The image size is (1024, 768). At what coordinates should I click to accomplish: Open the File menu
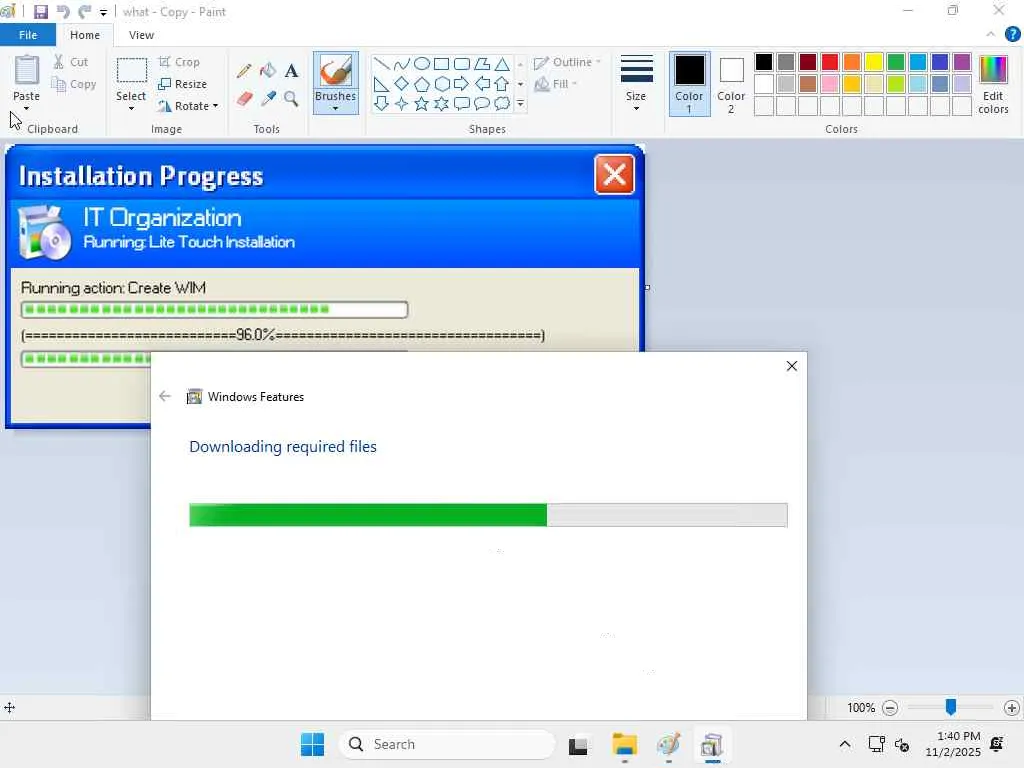coord(27,35)
